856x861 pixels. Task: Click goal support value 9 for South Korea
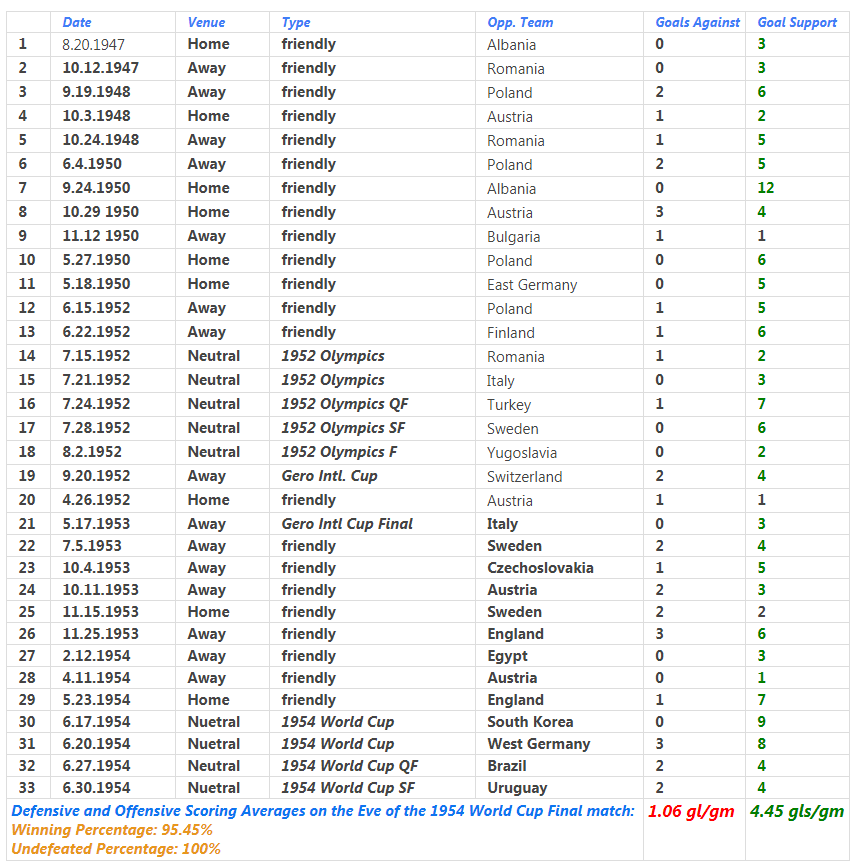(762, 722)
